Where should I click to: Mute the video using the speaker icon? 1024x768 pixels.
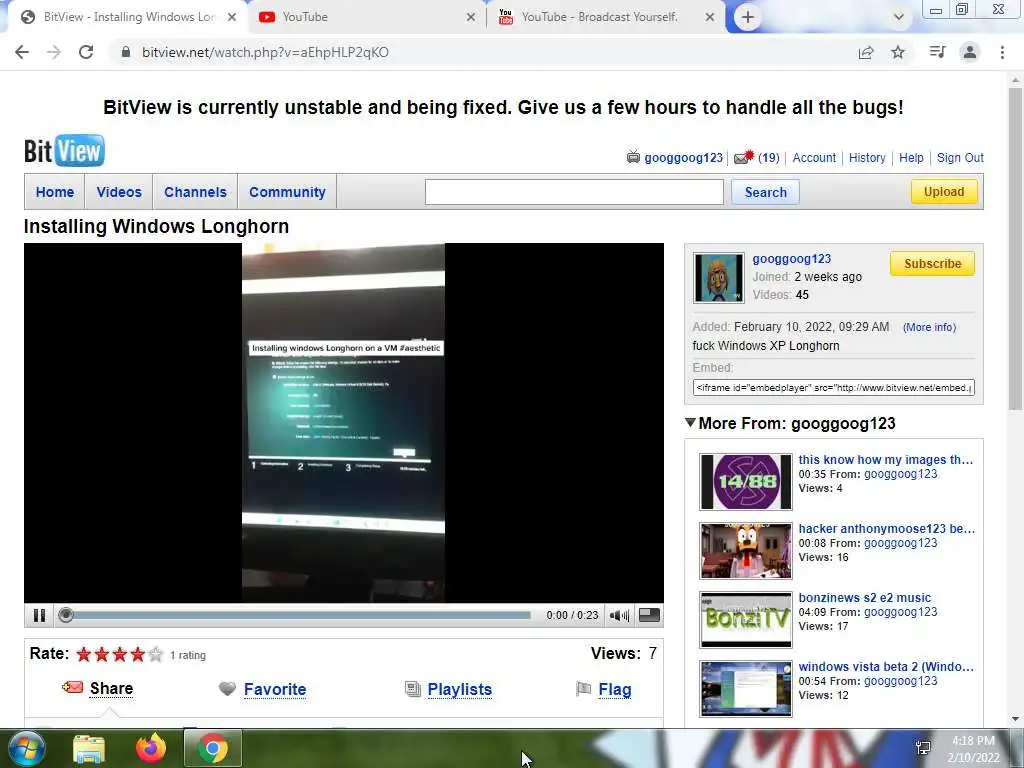coord(618,615)
